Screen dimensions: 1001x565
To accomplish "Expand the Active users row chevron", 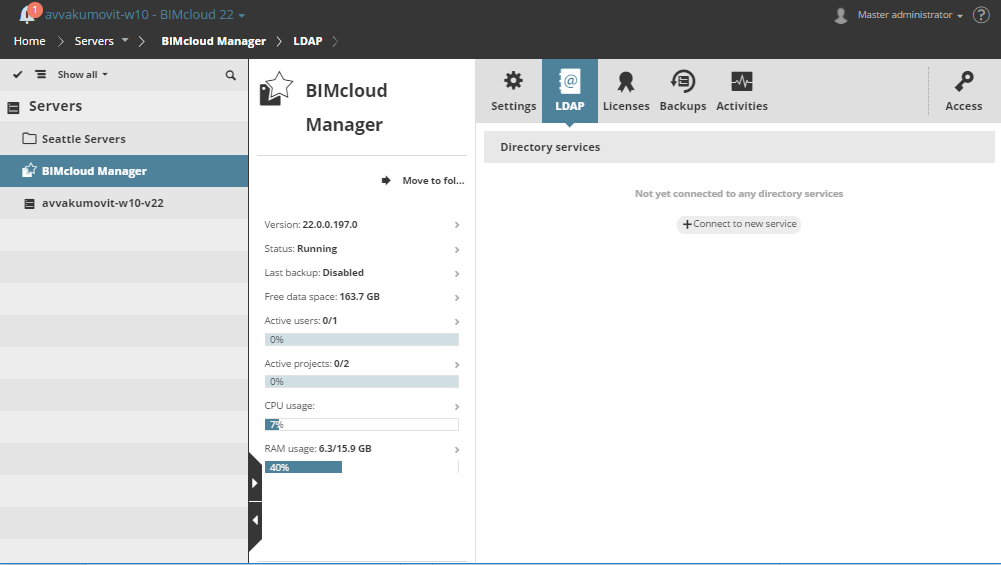I will pos(457,322).
